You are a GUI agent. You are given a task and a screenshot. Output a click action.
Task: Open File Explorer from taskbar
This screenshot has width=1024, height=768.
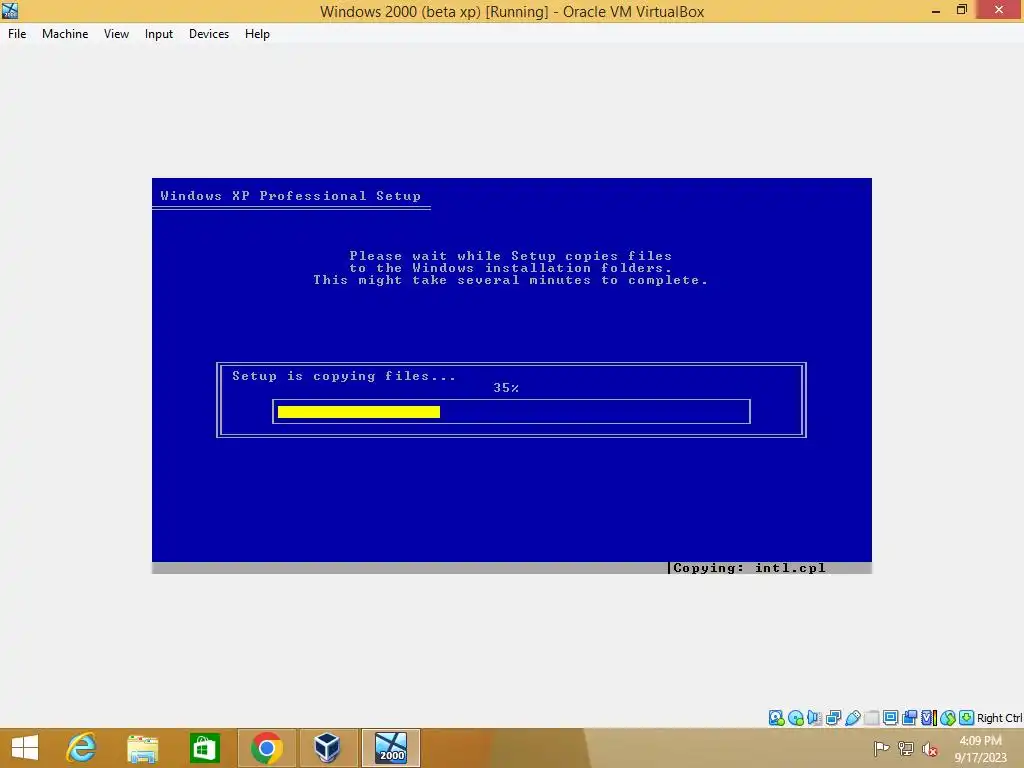coord(142,748)
